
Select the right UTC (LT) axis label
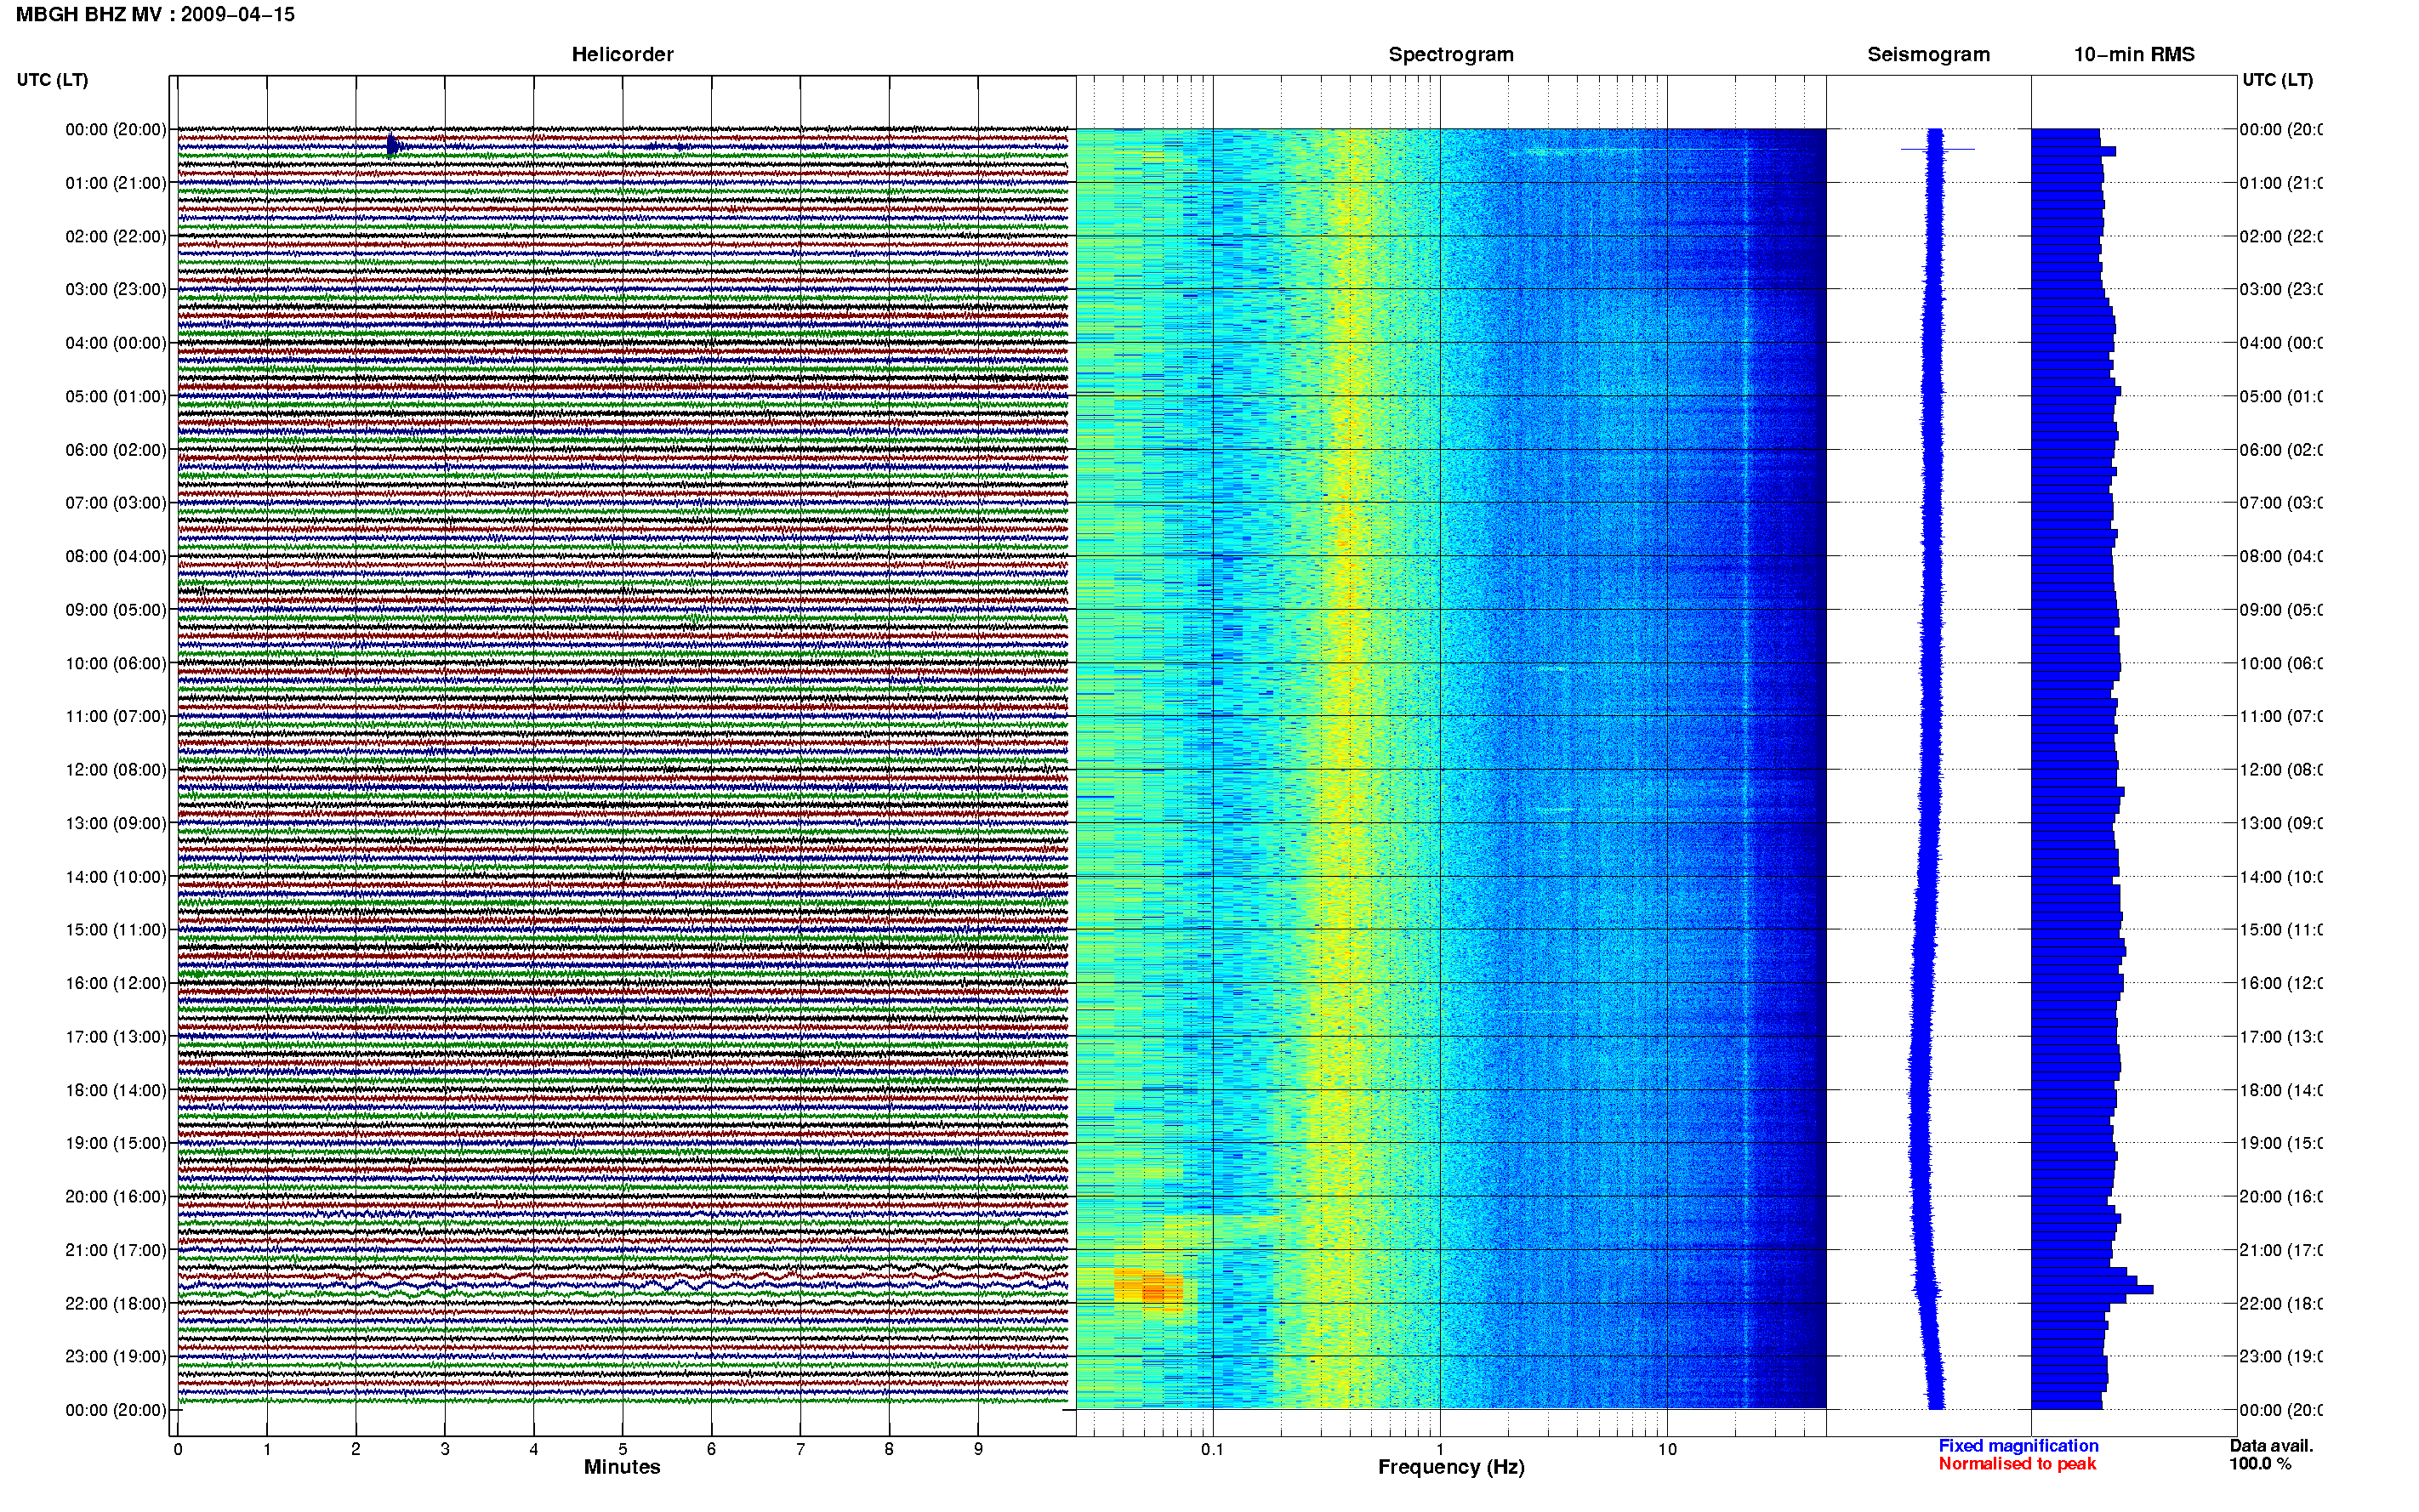click(x=2277, y=79)
